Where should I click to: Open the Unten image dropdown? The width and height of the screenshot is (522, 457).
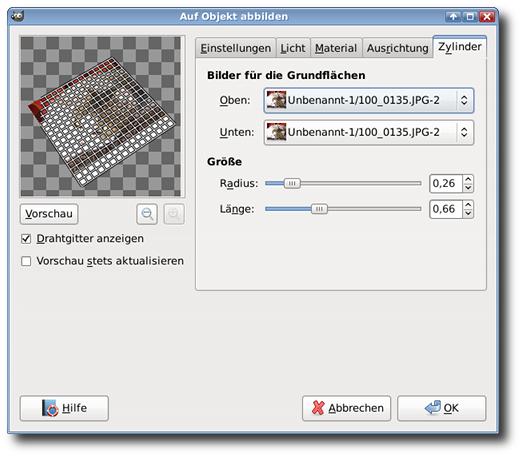pos(369,132)
